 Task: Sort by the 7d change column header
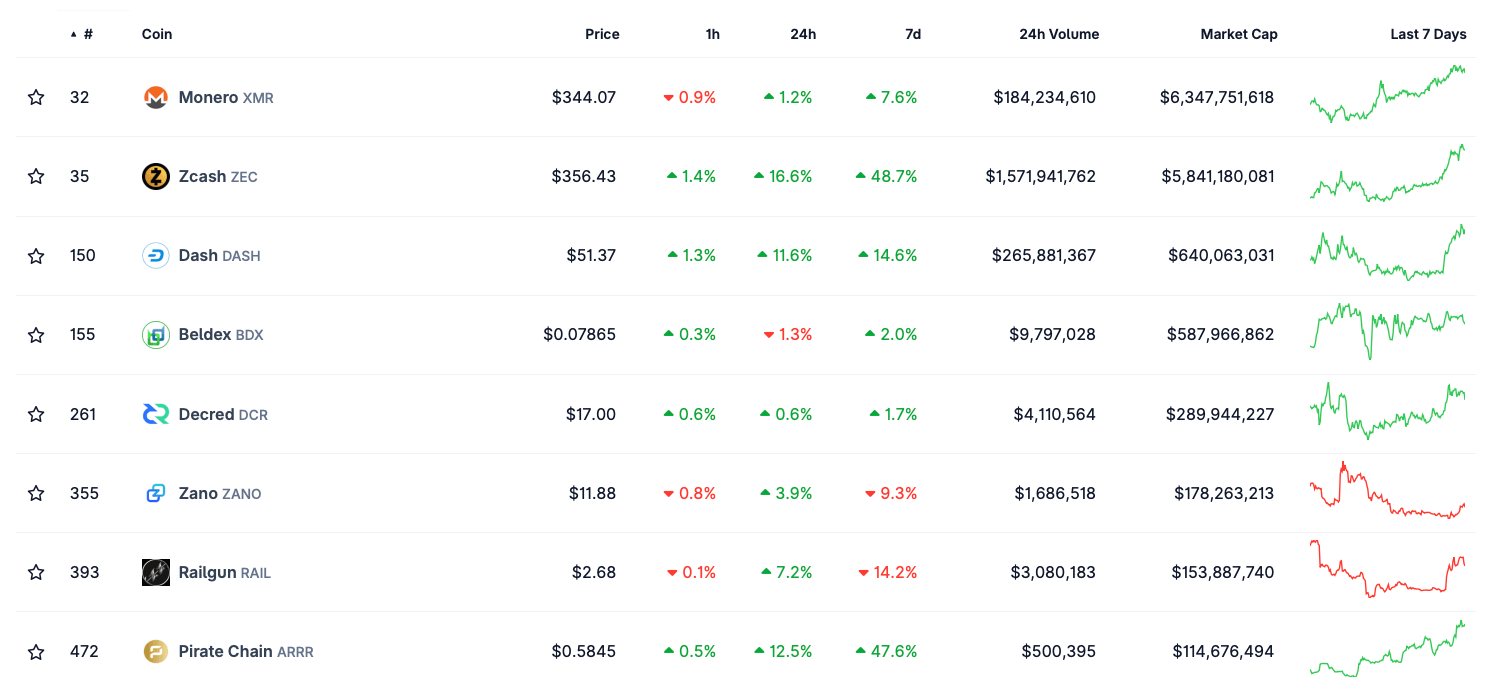pos(912,34)
